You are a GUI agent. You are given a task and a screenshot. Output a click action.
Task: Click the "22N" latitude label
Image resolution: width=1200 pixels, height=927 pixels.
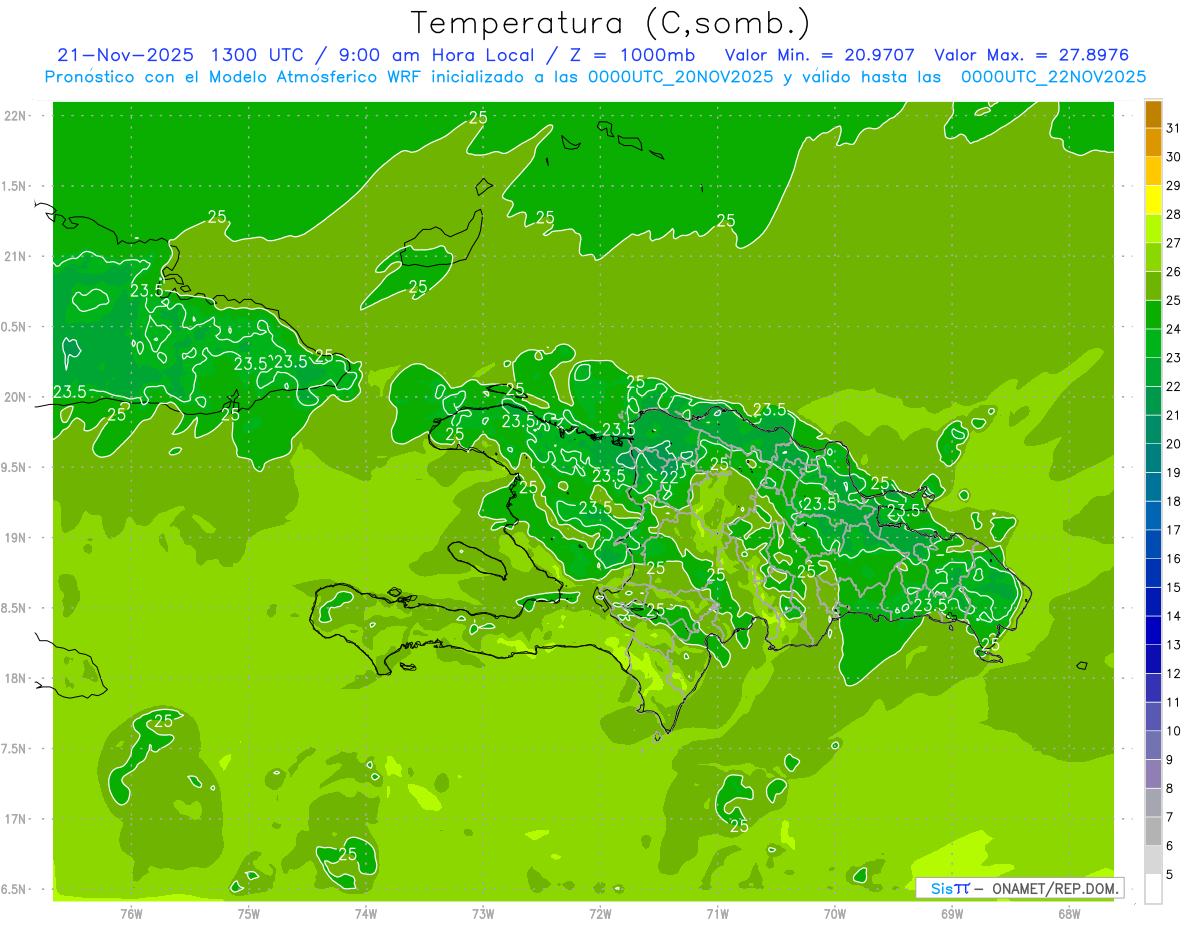[x=17, y=116]
